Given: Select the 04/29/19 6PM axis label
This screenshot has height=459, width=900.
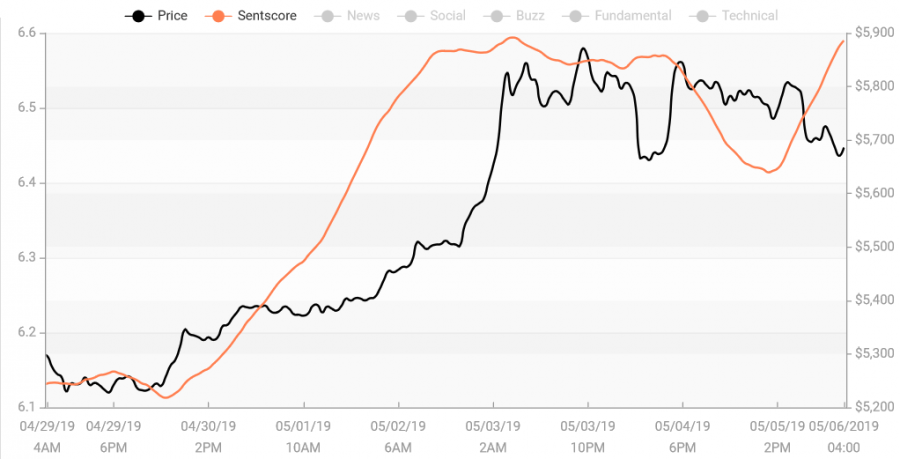Looking at the screenshot, I should pos(113,437).
